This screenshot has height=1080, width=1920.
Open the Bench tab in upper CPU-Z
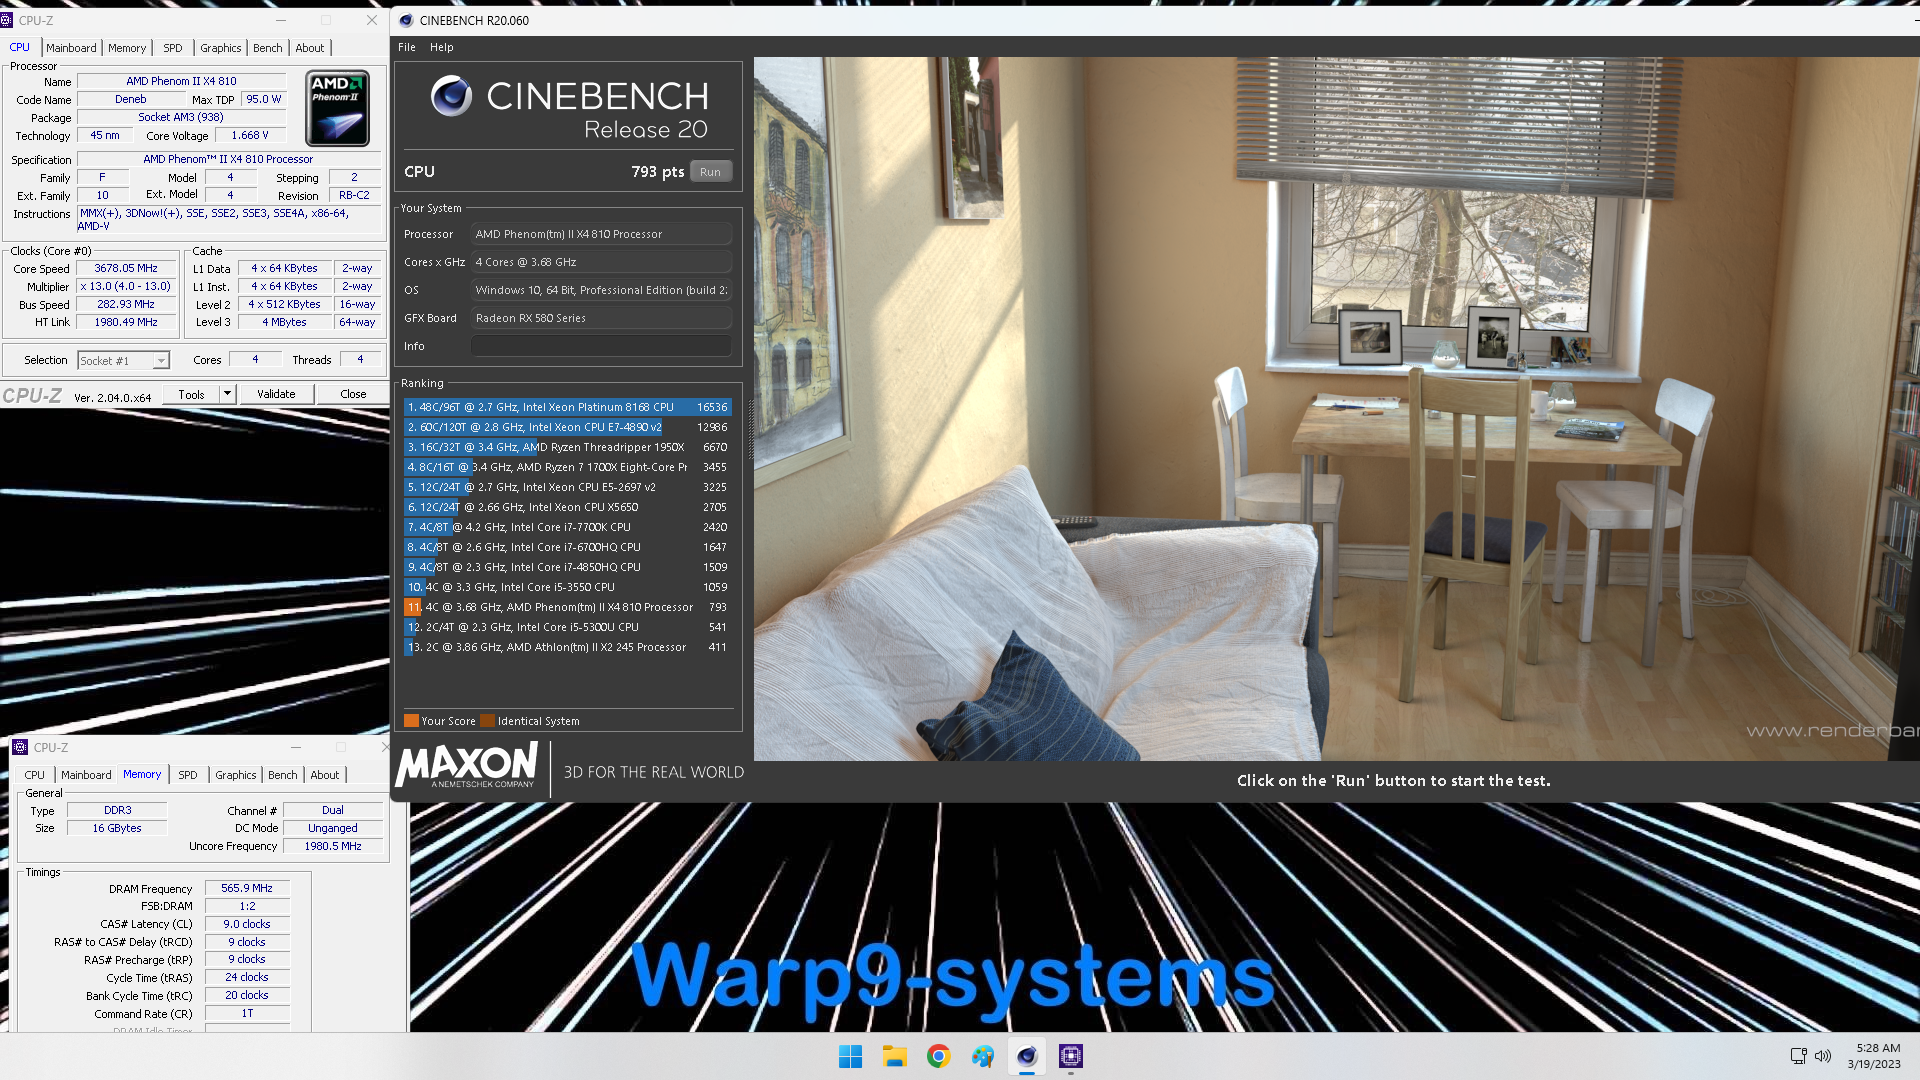(268, 48)
